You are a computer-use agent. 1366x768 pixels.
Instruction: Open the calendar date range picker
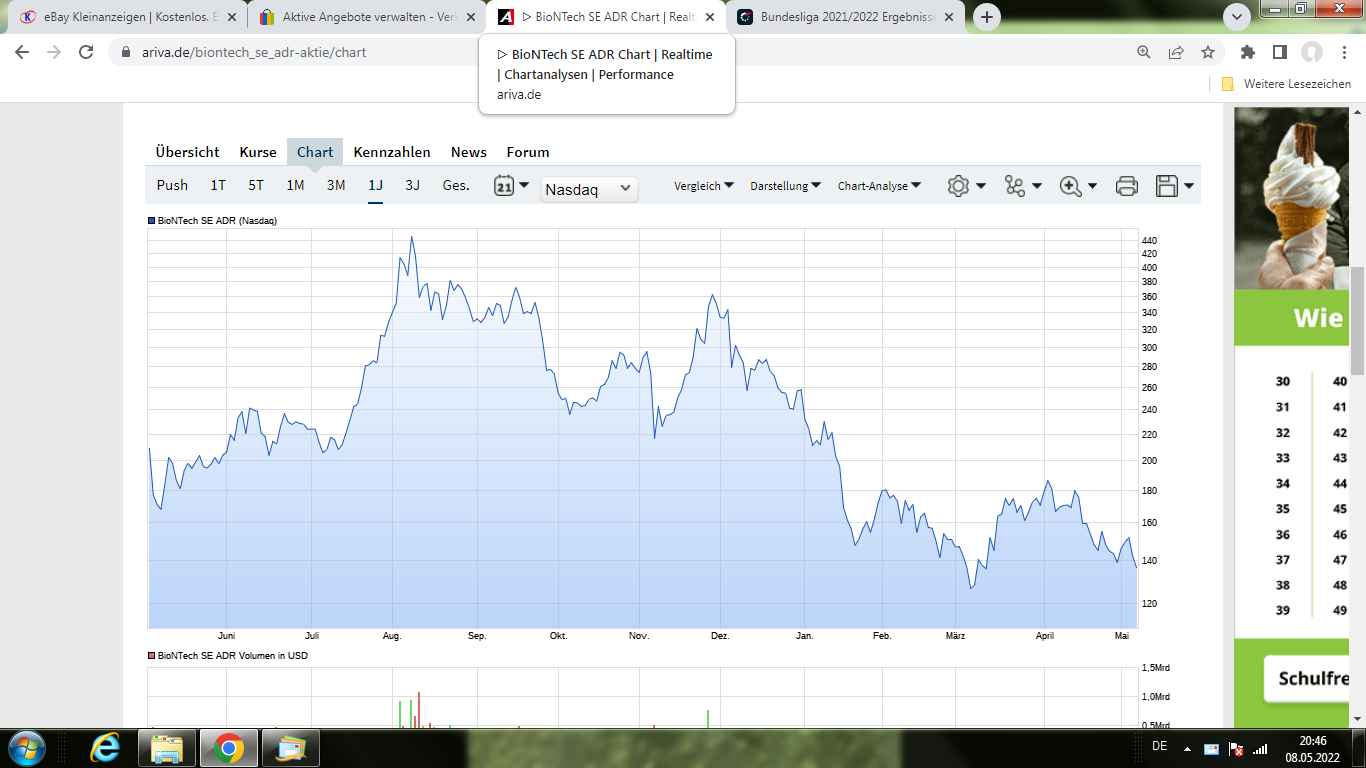tap(511, 185)
